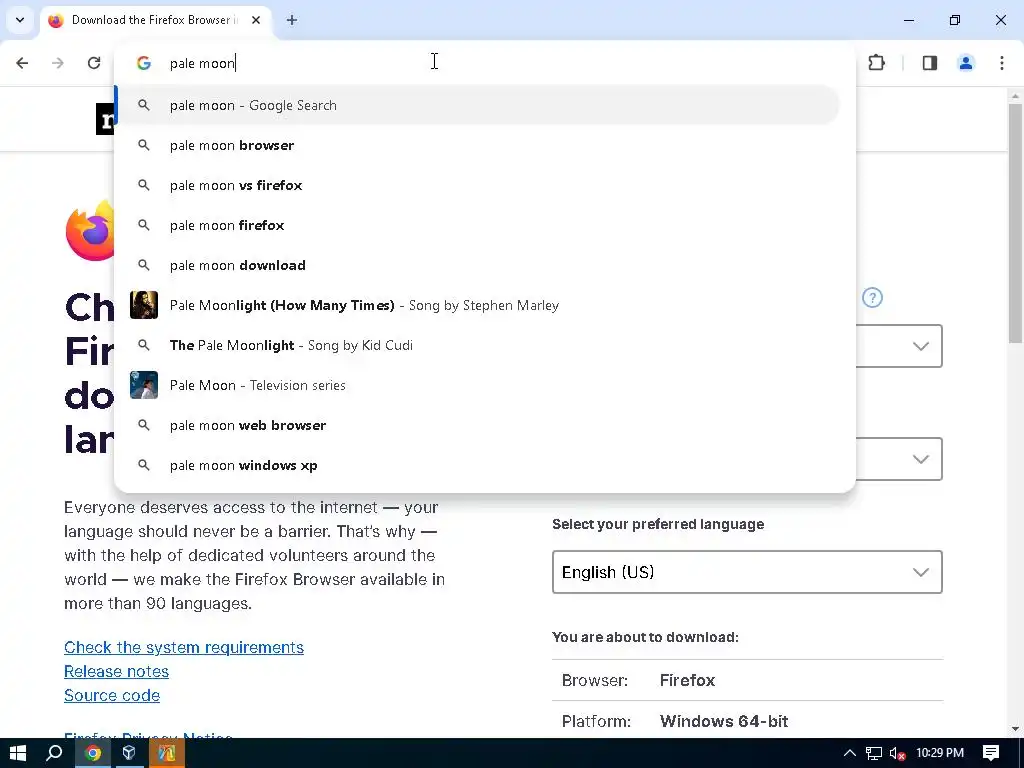
Task: Click the scrollbar down arrow
Action: pos(1015,729)
